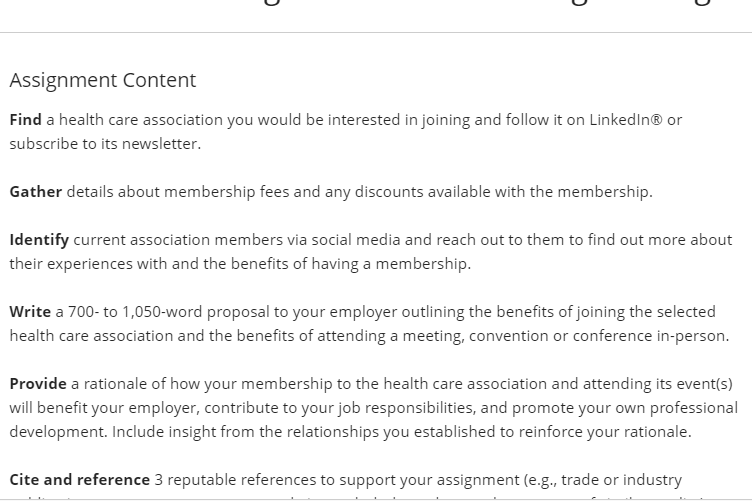
Task: Click the 700- to 1,050-word text
Action: (136, 312)
